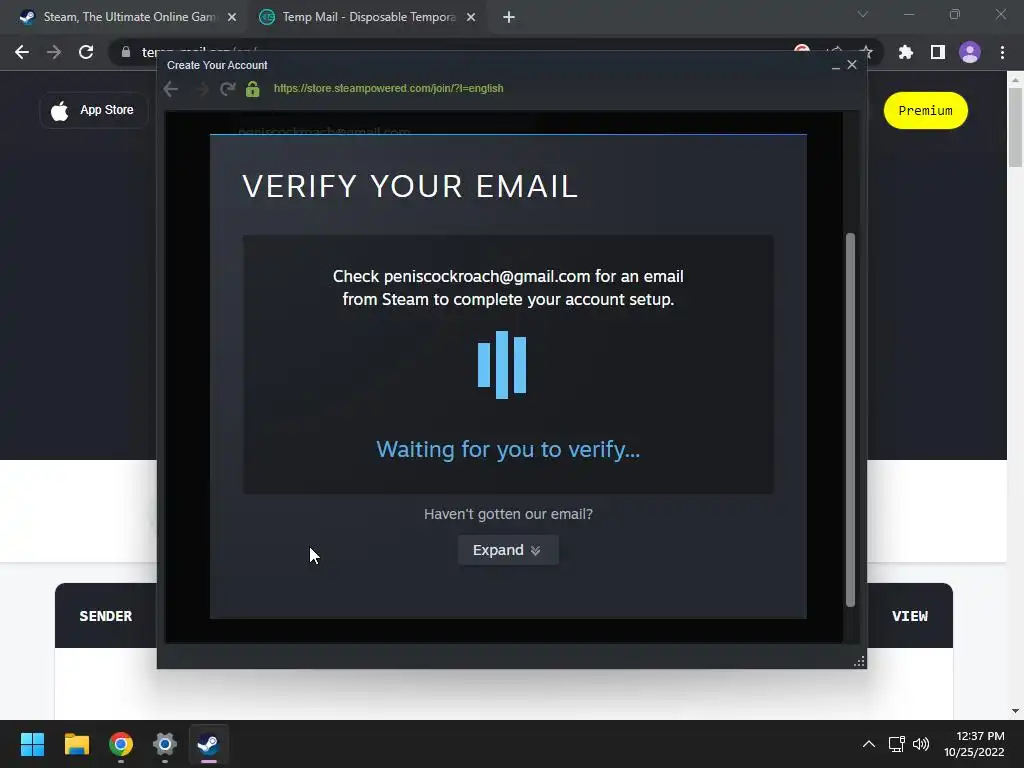The height and width of the screenshot is (768, 1024).
Task: Close the Steam browser tab
Action: coord(232,17)
